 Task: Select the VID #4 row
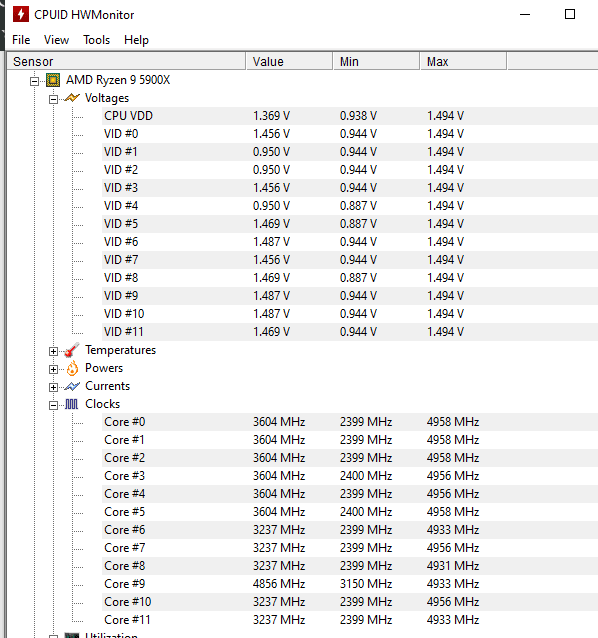(x=350, y=206)
